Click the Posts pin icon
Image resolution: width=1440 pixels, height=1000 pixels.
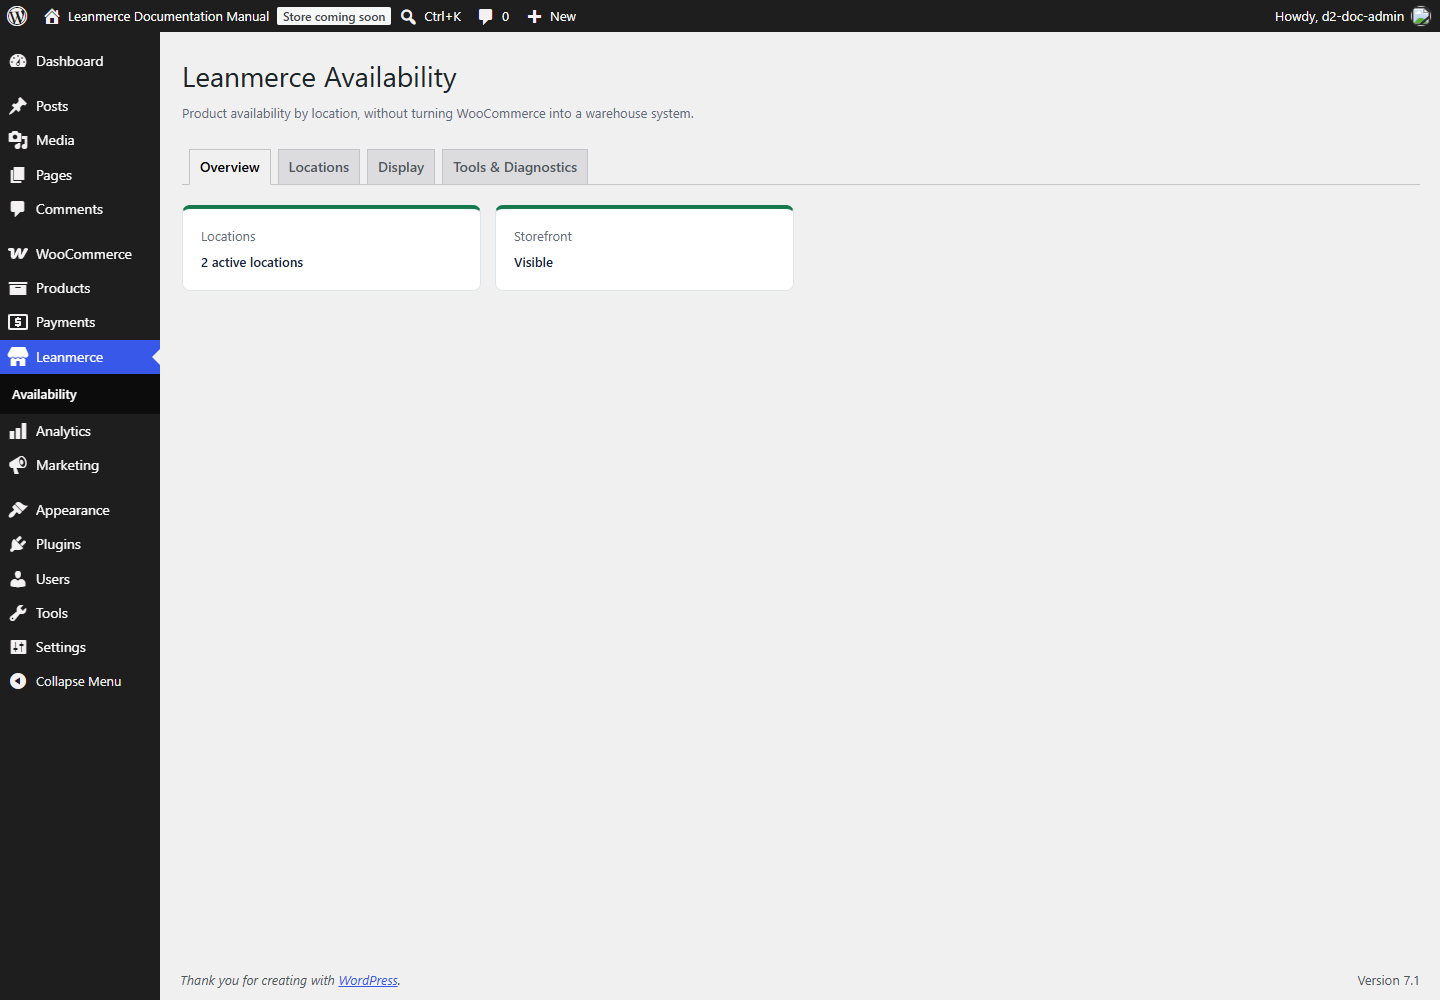coord(18,106)
